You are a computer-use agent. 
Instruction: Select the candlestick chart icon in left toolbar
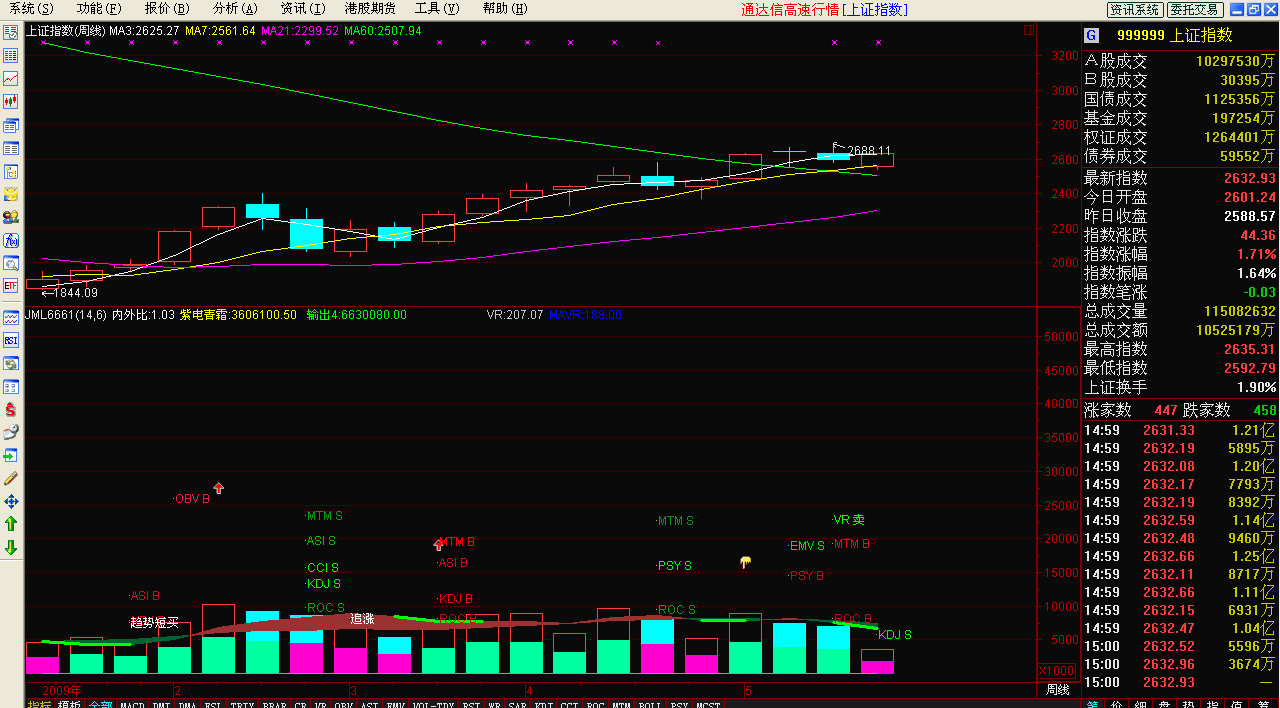11,101
